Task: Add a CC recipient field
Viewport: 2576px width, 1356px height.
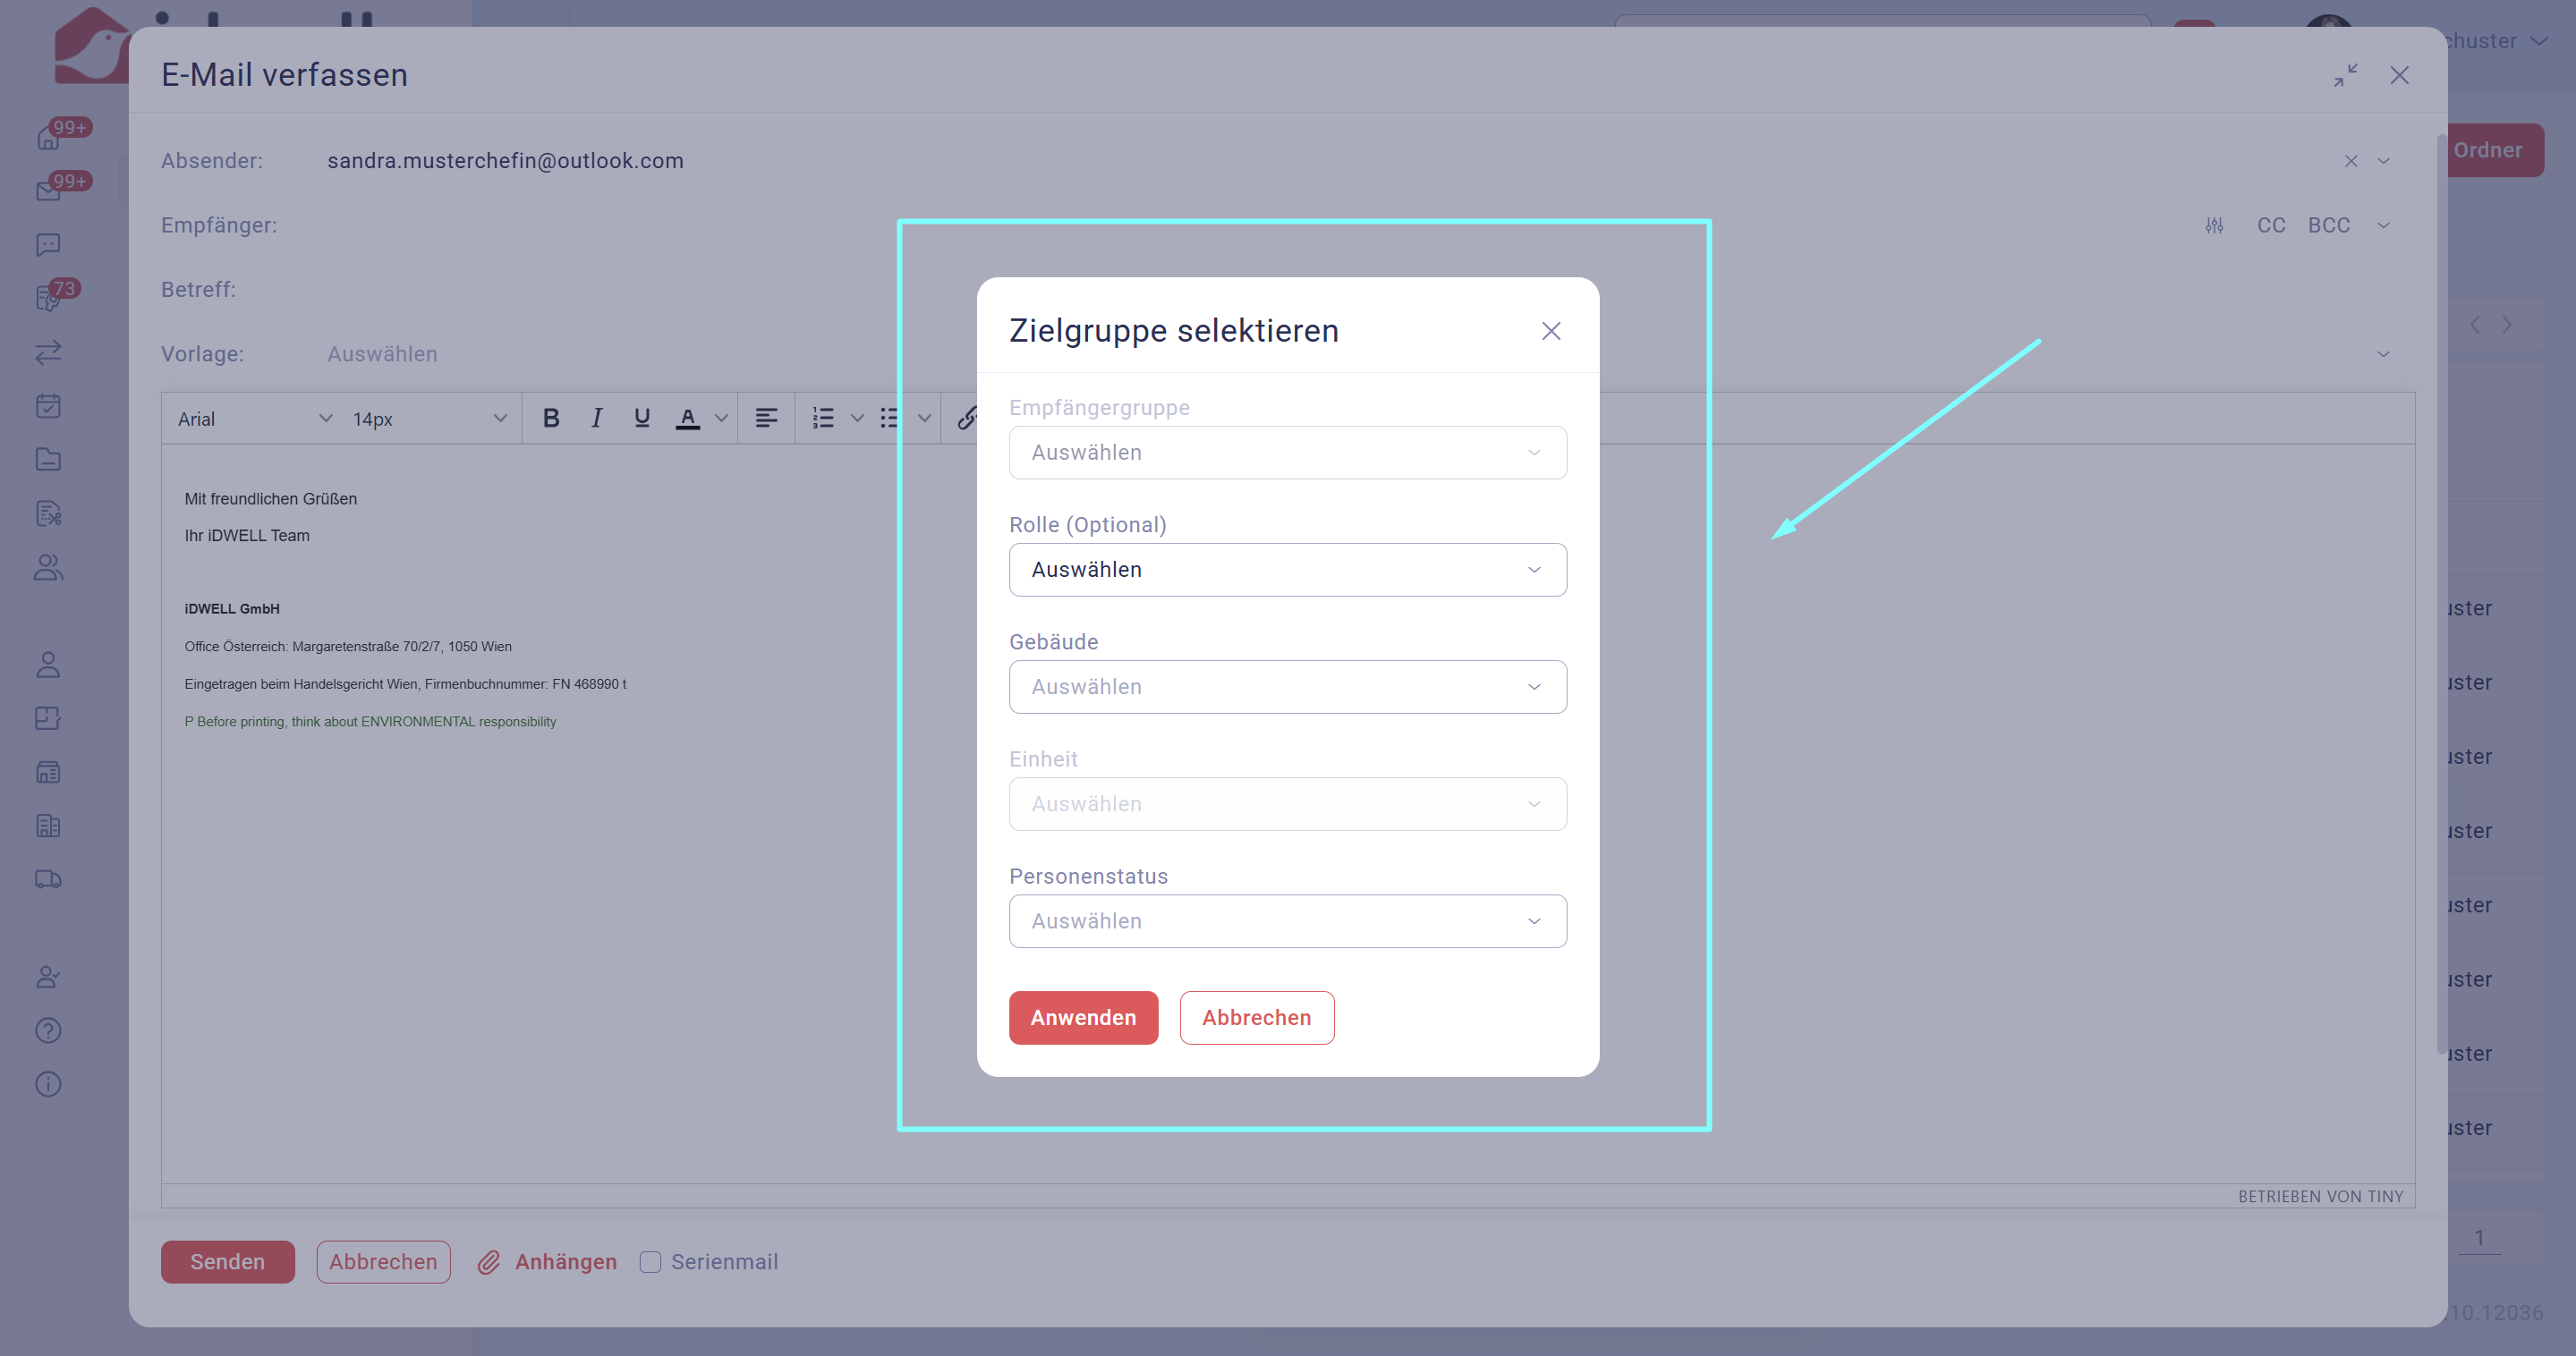Action: [x=2271, y=225]
